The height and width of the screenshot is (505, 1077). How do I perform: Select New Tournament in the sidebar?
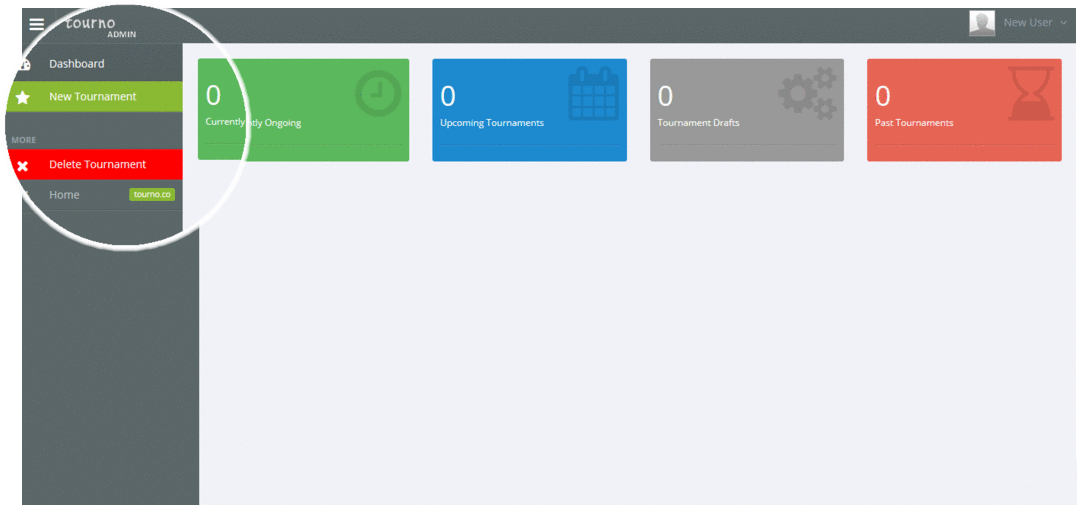[93, 97]
